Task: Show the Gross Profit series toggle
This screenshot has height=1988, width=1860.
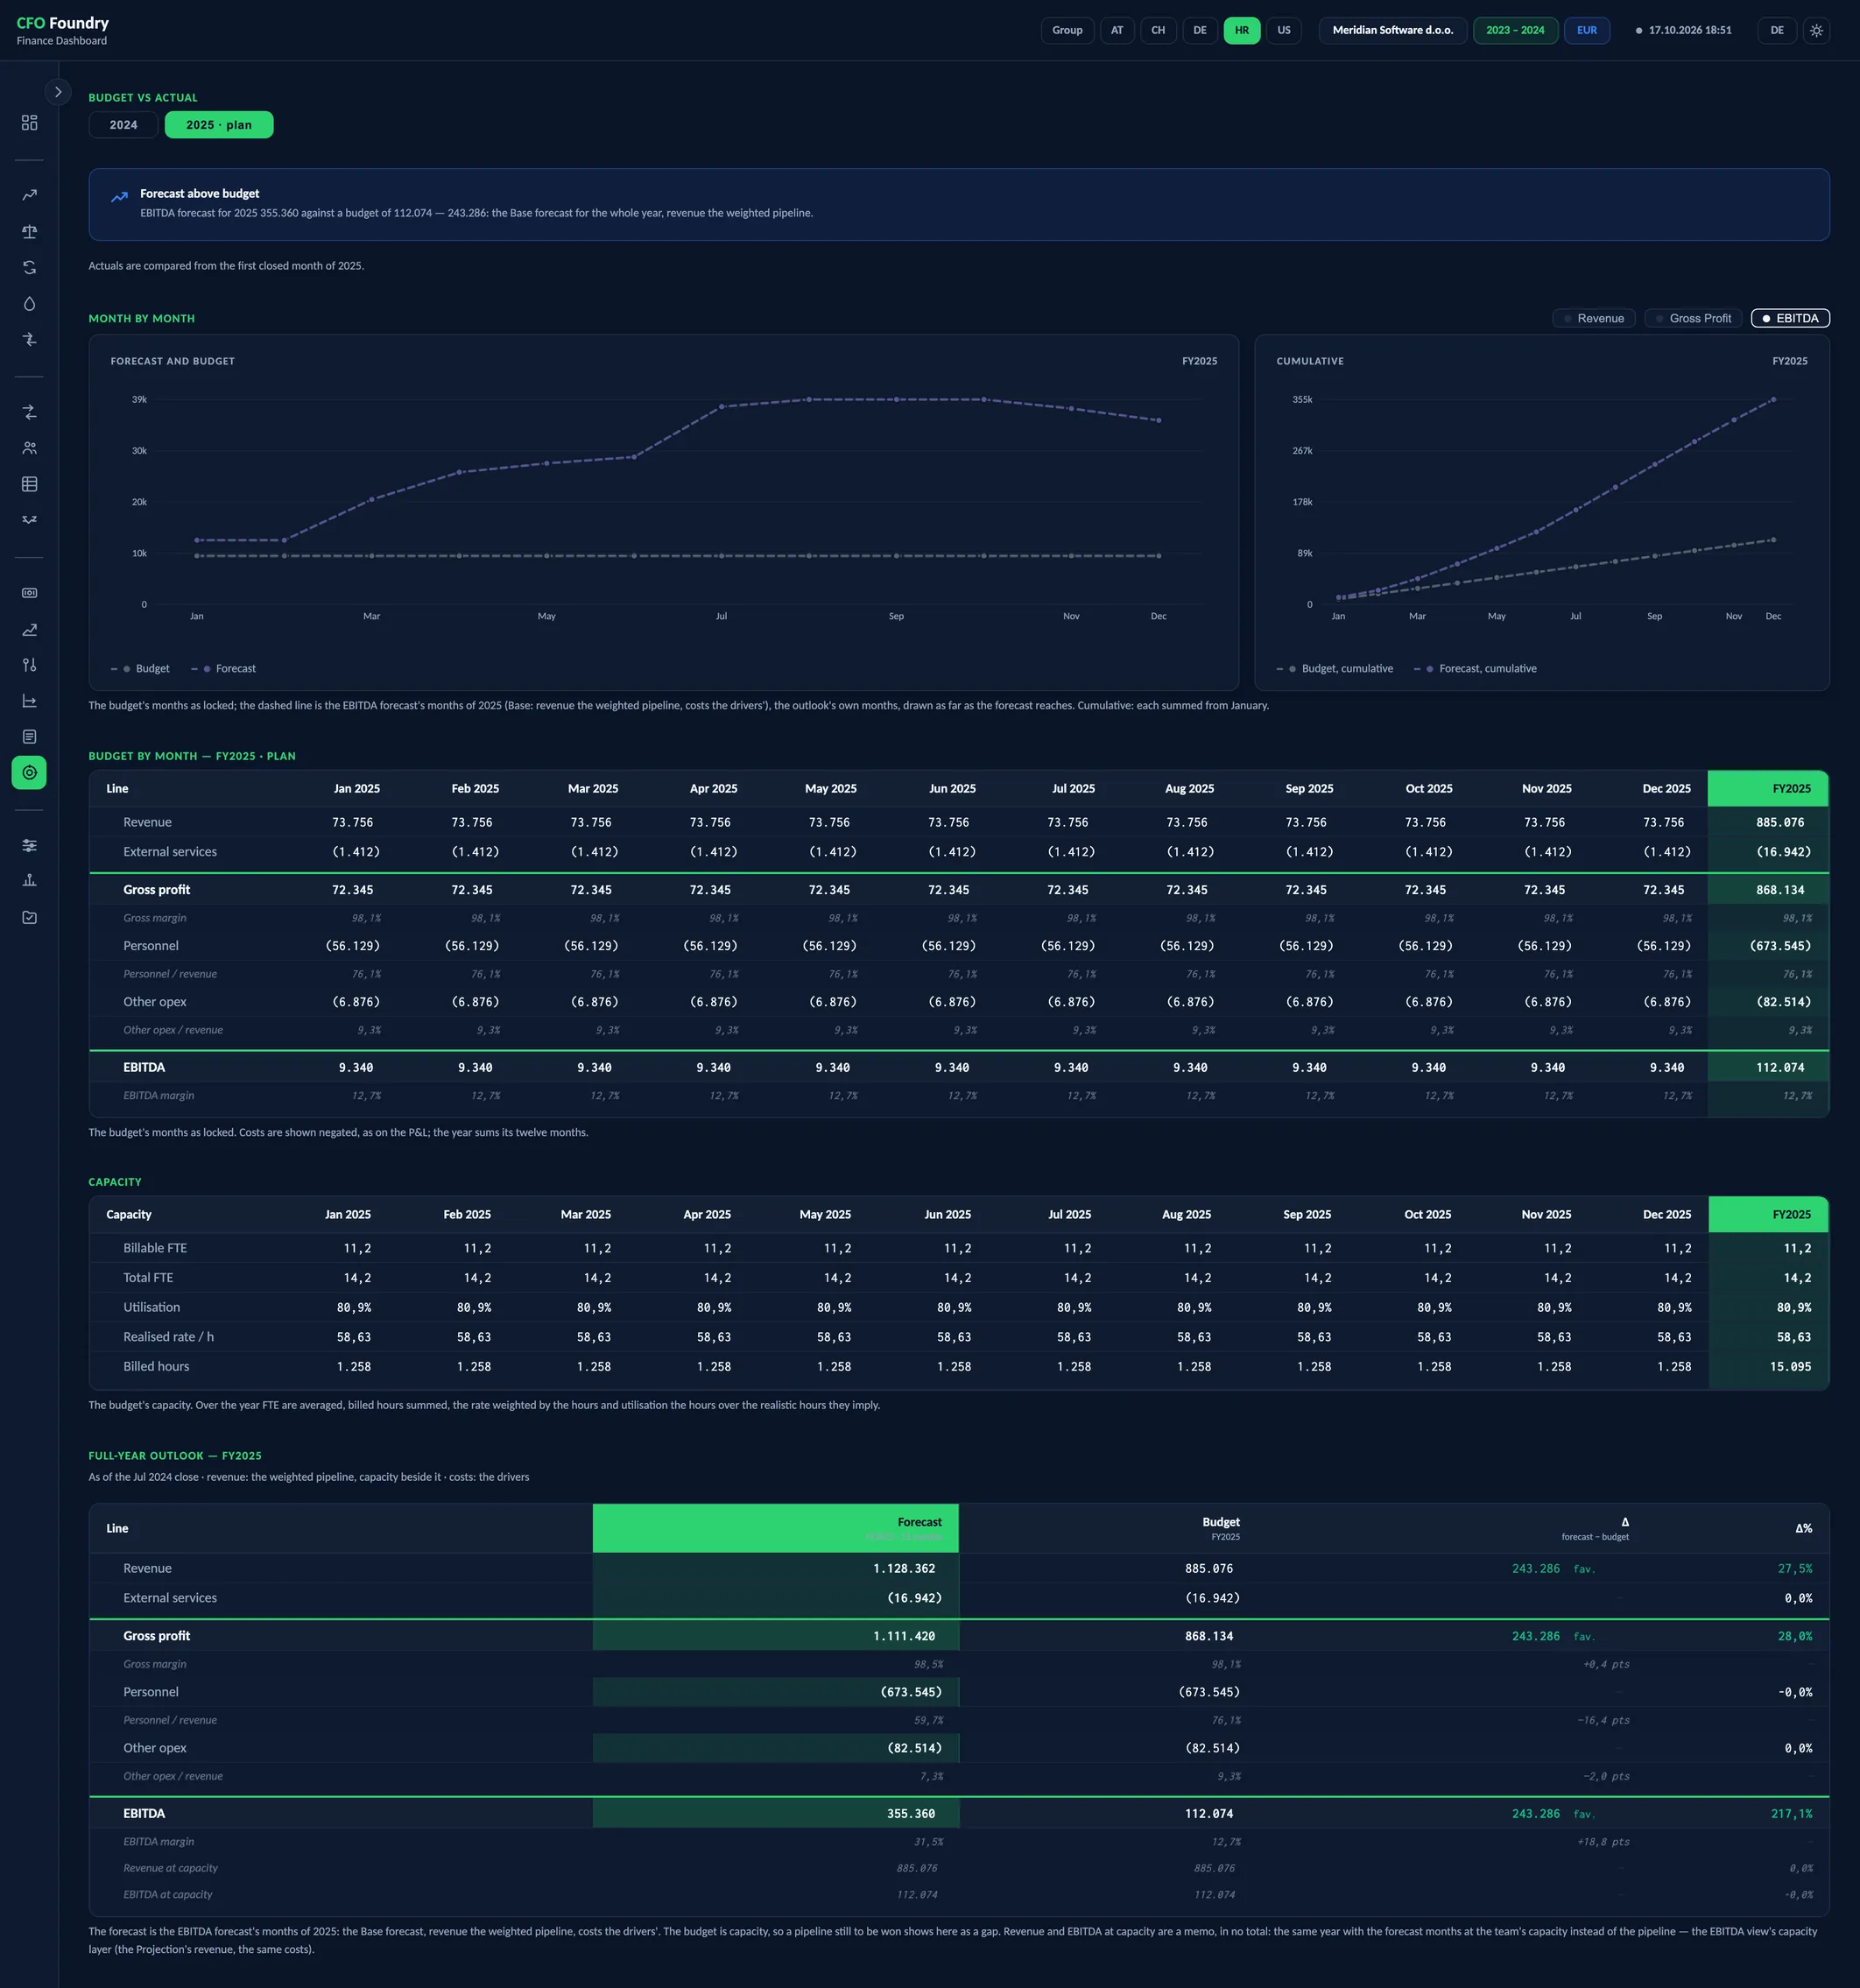Action: tap(1693, 318)
